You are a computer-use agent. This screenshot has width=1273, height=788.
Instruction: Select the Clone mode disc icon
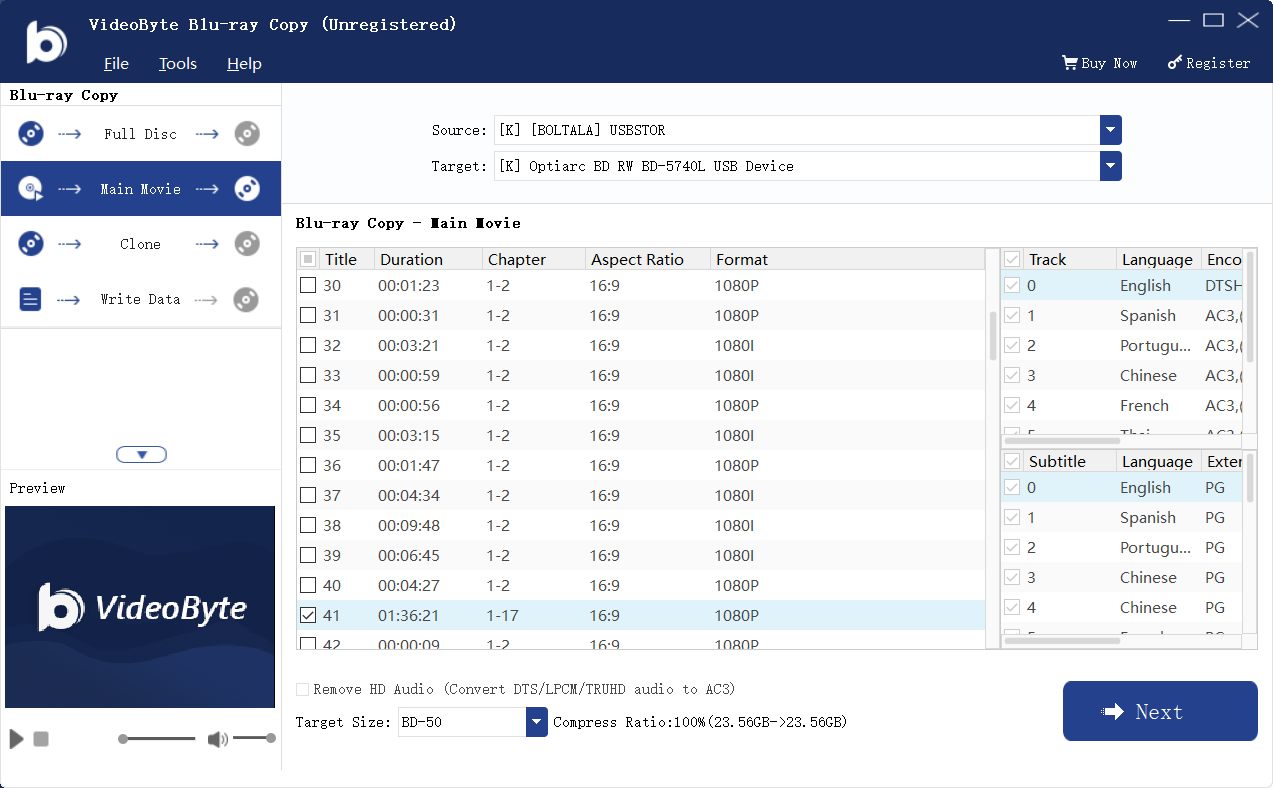[x=29, y=243]
